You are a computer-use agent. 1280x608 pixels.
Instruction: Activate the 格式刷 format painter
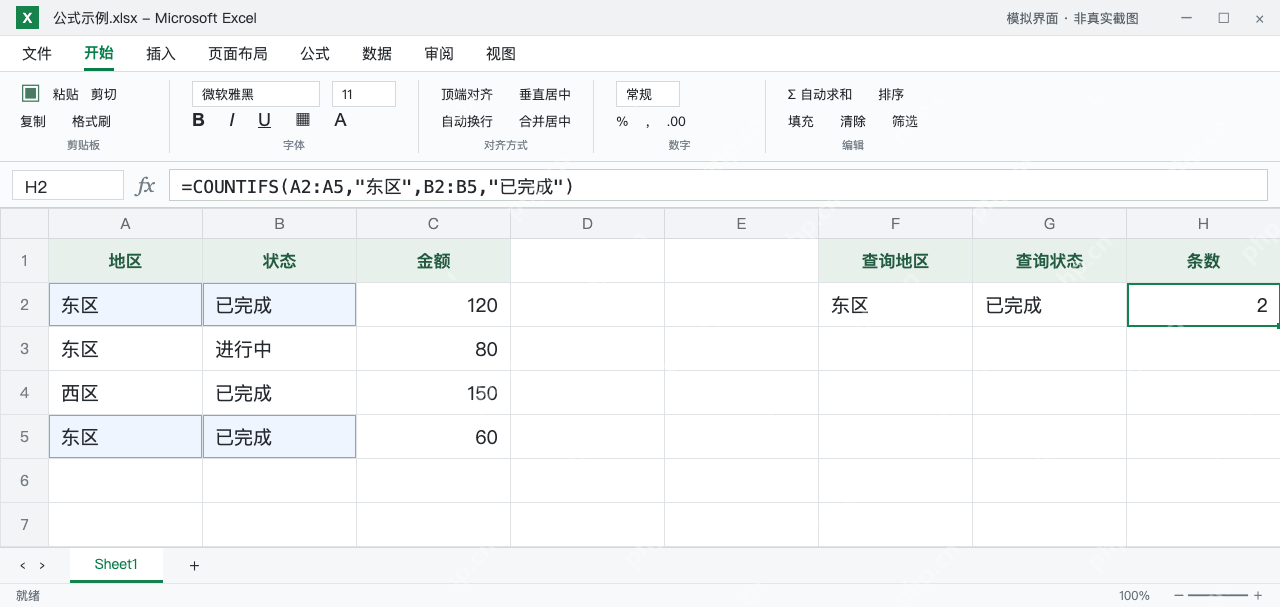pyautogui.click(x=91, y=121)
